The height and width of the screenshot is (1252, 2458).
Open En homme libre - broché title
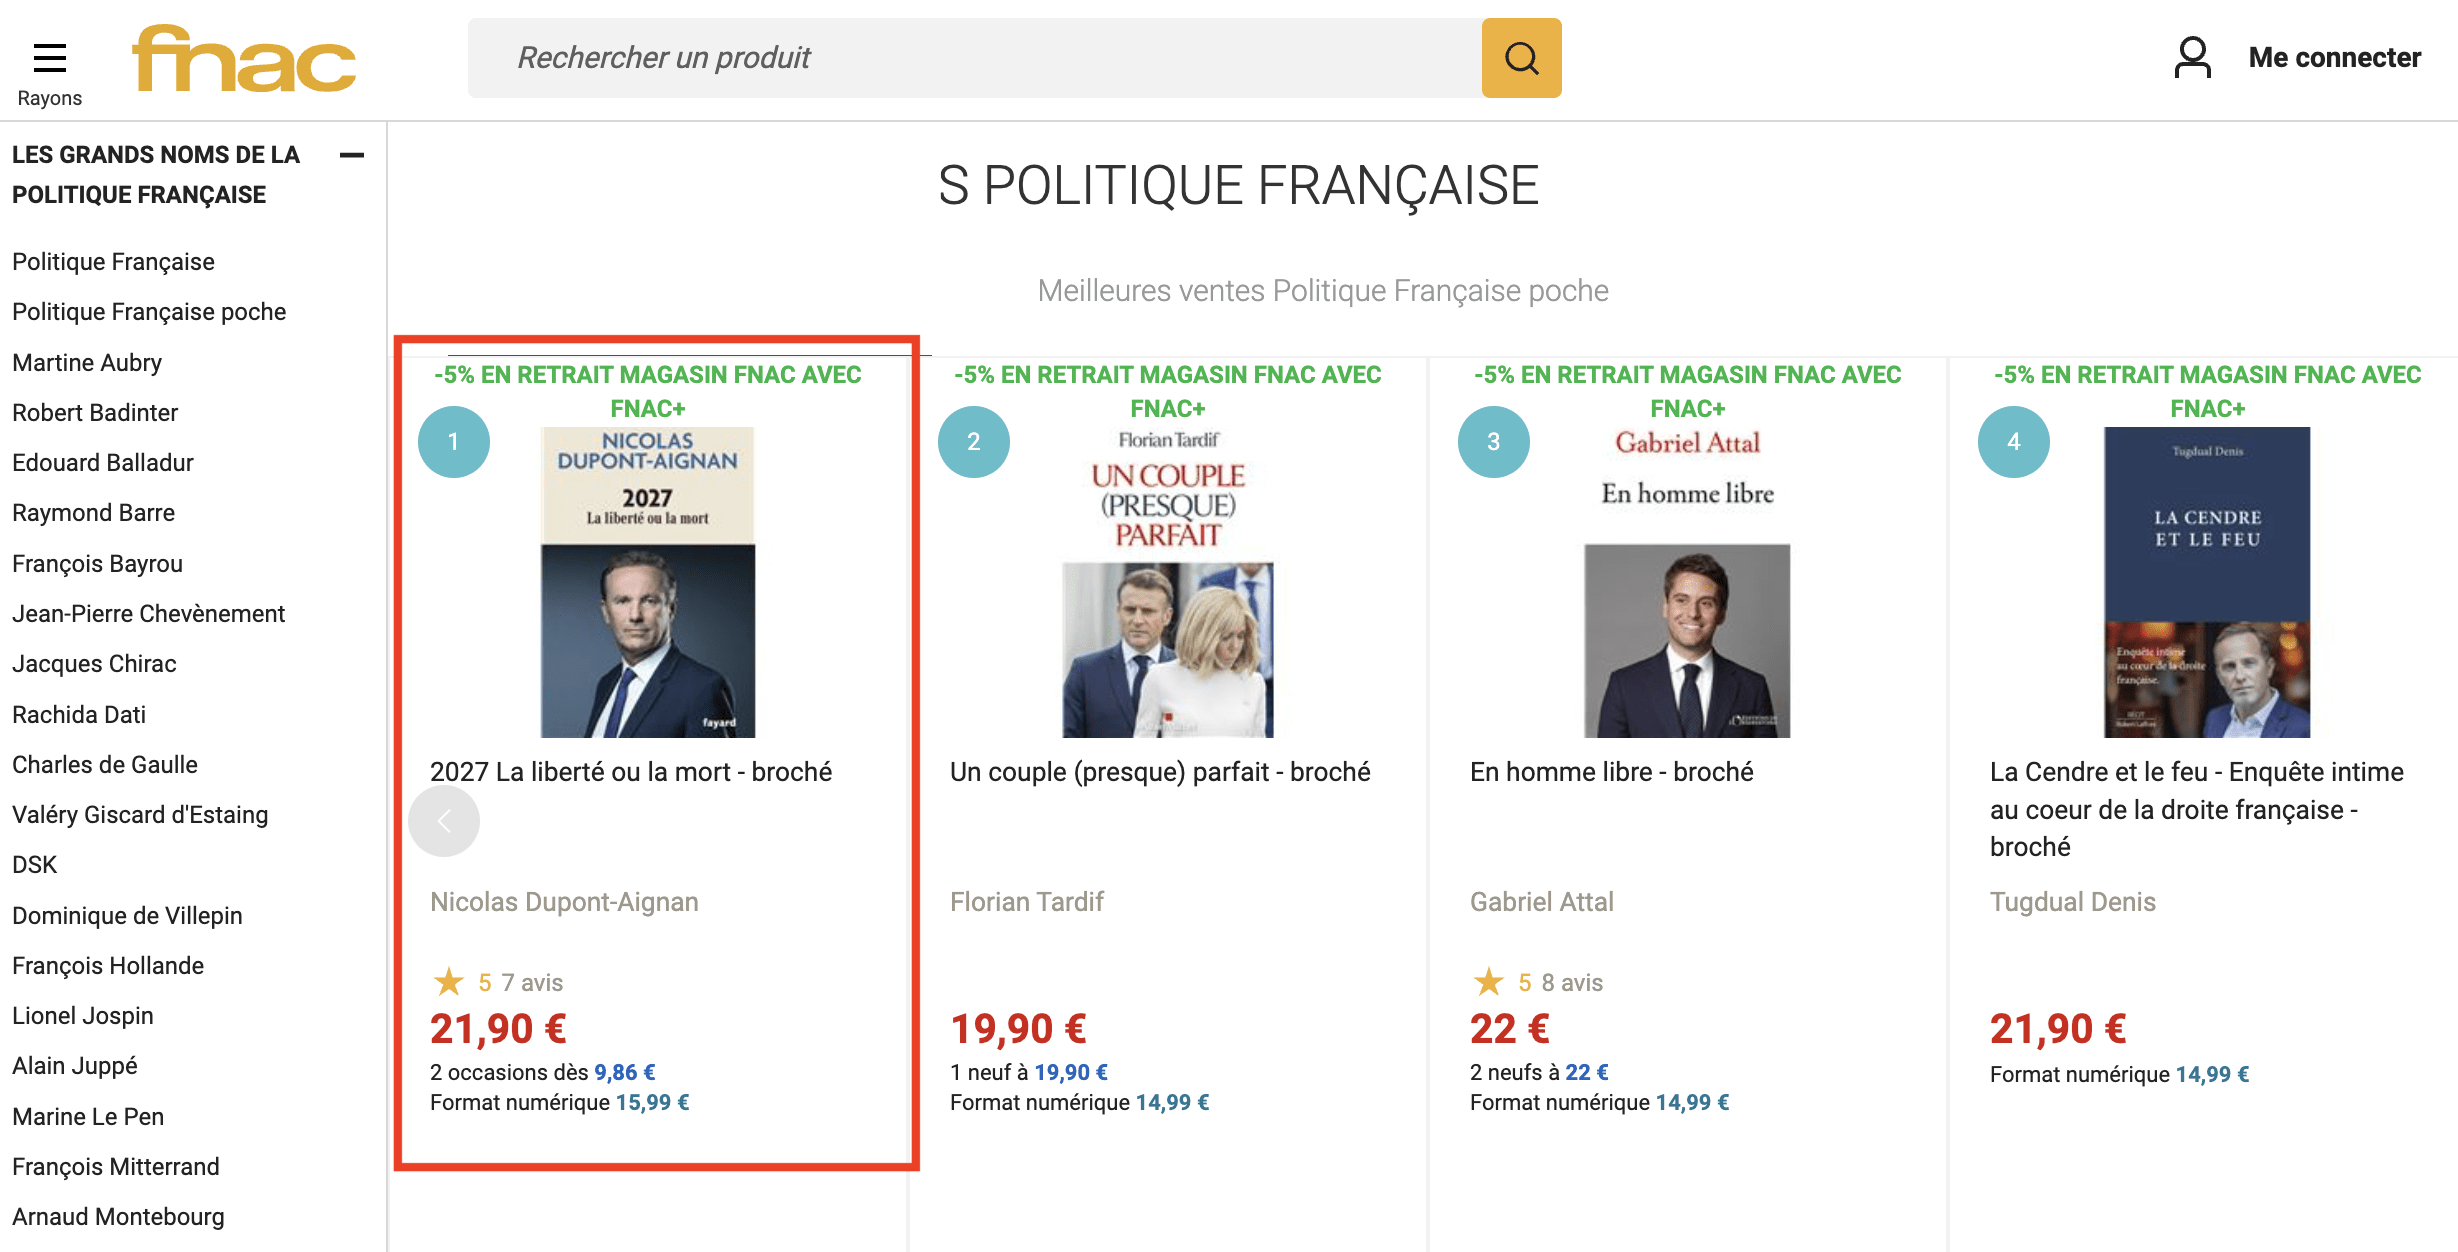[1611, 772]
